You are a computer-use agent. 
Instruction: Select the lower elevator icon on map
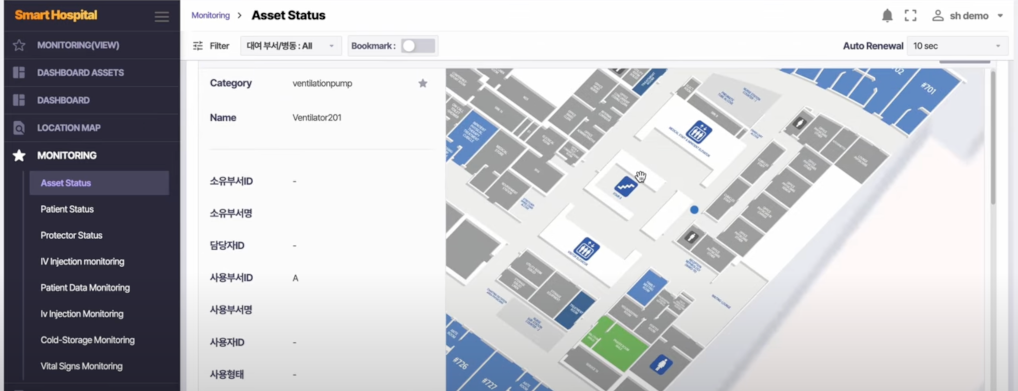[586, 248]
